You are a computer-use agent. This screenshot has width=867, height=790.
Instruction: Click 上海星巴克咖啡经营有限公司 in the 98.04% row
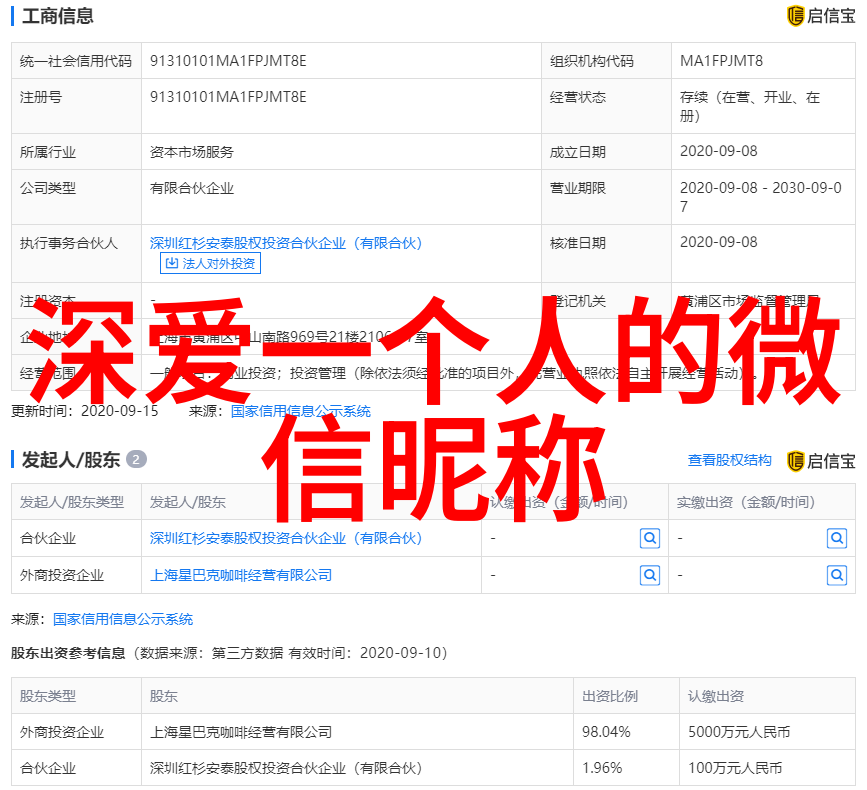[241, 732]
